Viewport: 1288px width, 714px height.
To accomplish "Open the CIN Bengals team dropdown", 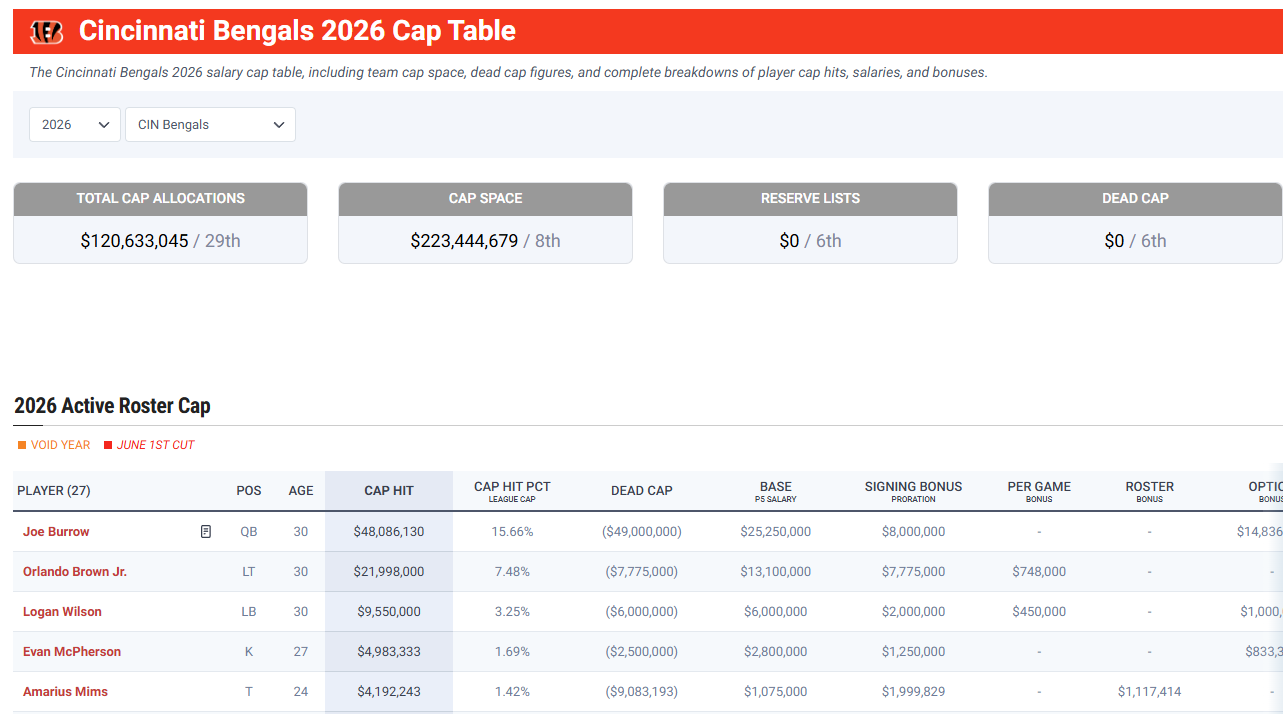I will (x=210, y=124).
